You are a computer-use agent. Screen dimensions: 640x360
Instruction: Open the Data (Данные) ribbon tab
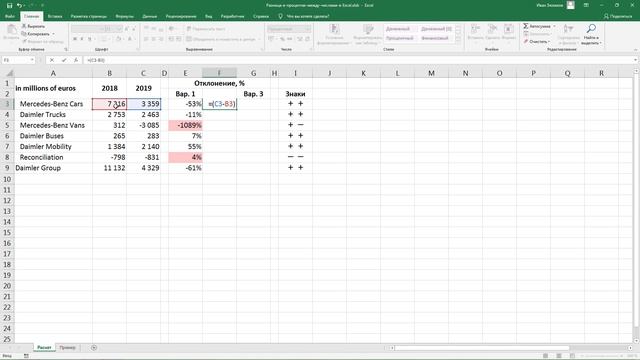[x=149, y=16]
